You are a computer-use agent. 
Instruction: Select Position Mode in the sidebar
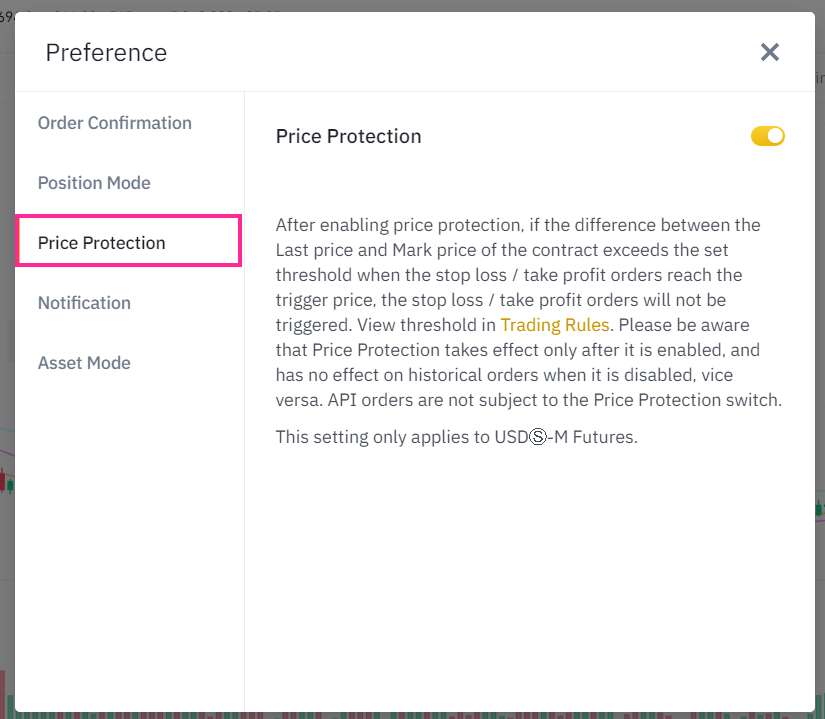coord(93,182)
